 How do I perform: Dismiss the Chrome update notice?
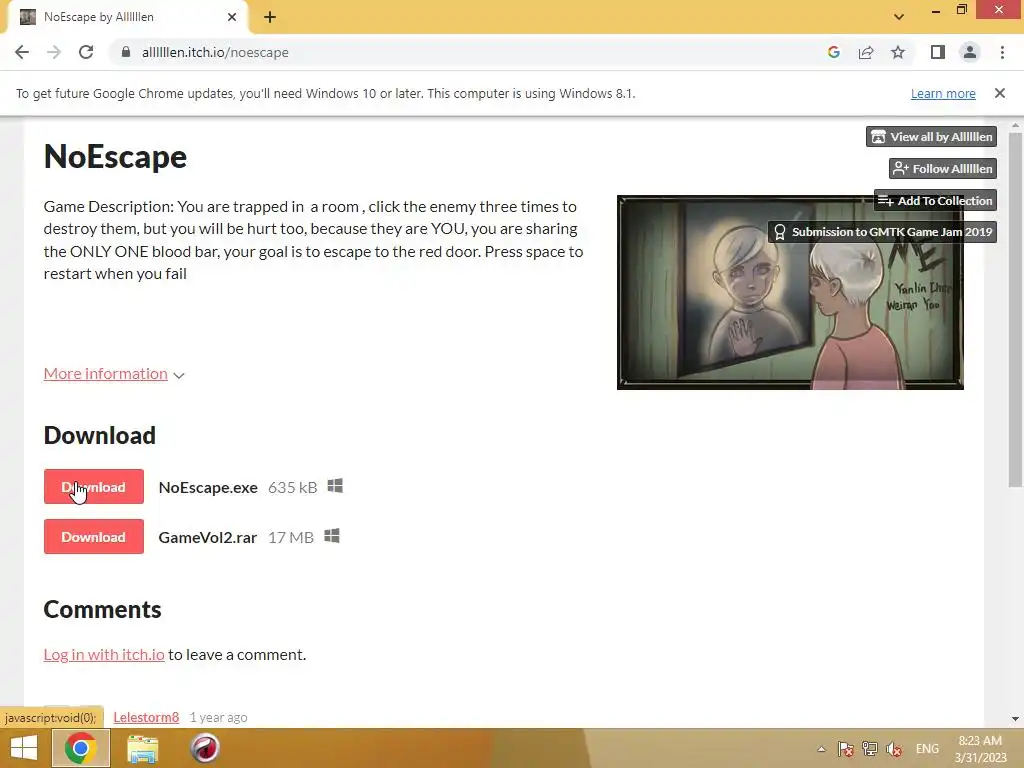pyautogui.click(x=1000, y=93)
